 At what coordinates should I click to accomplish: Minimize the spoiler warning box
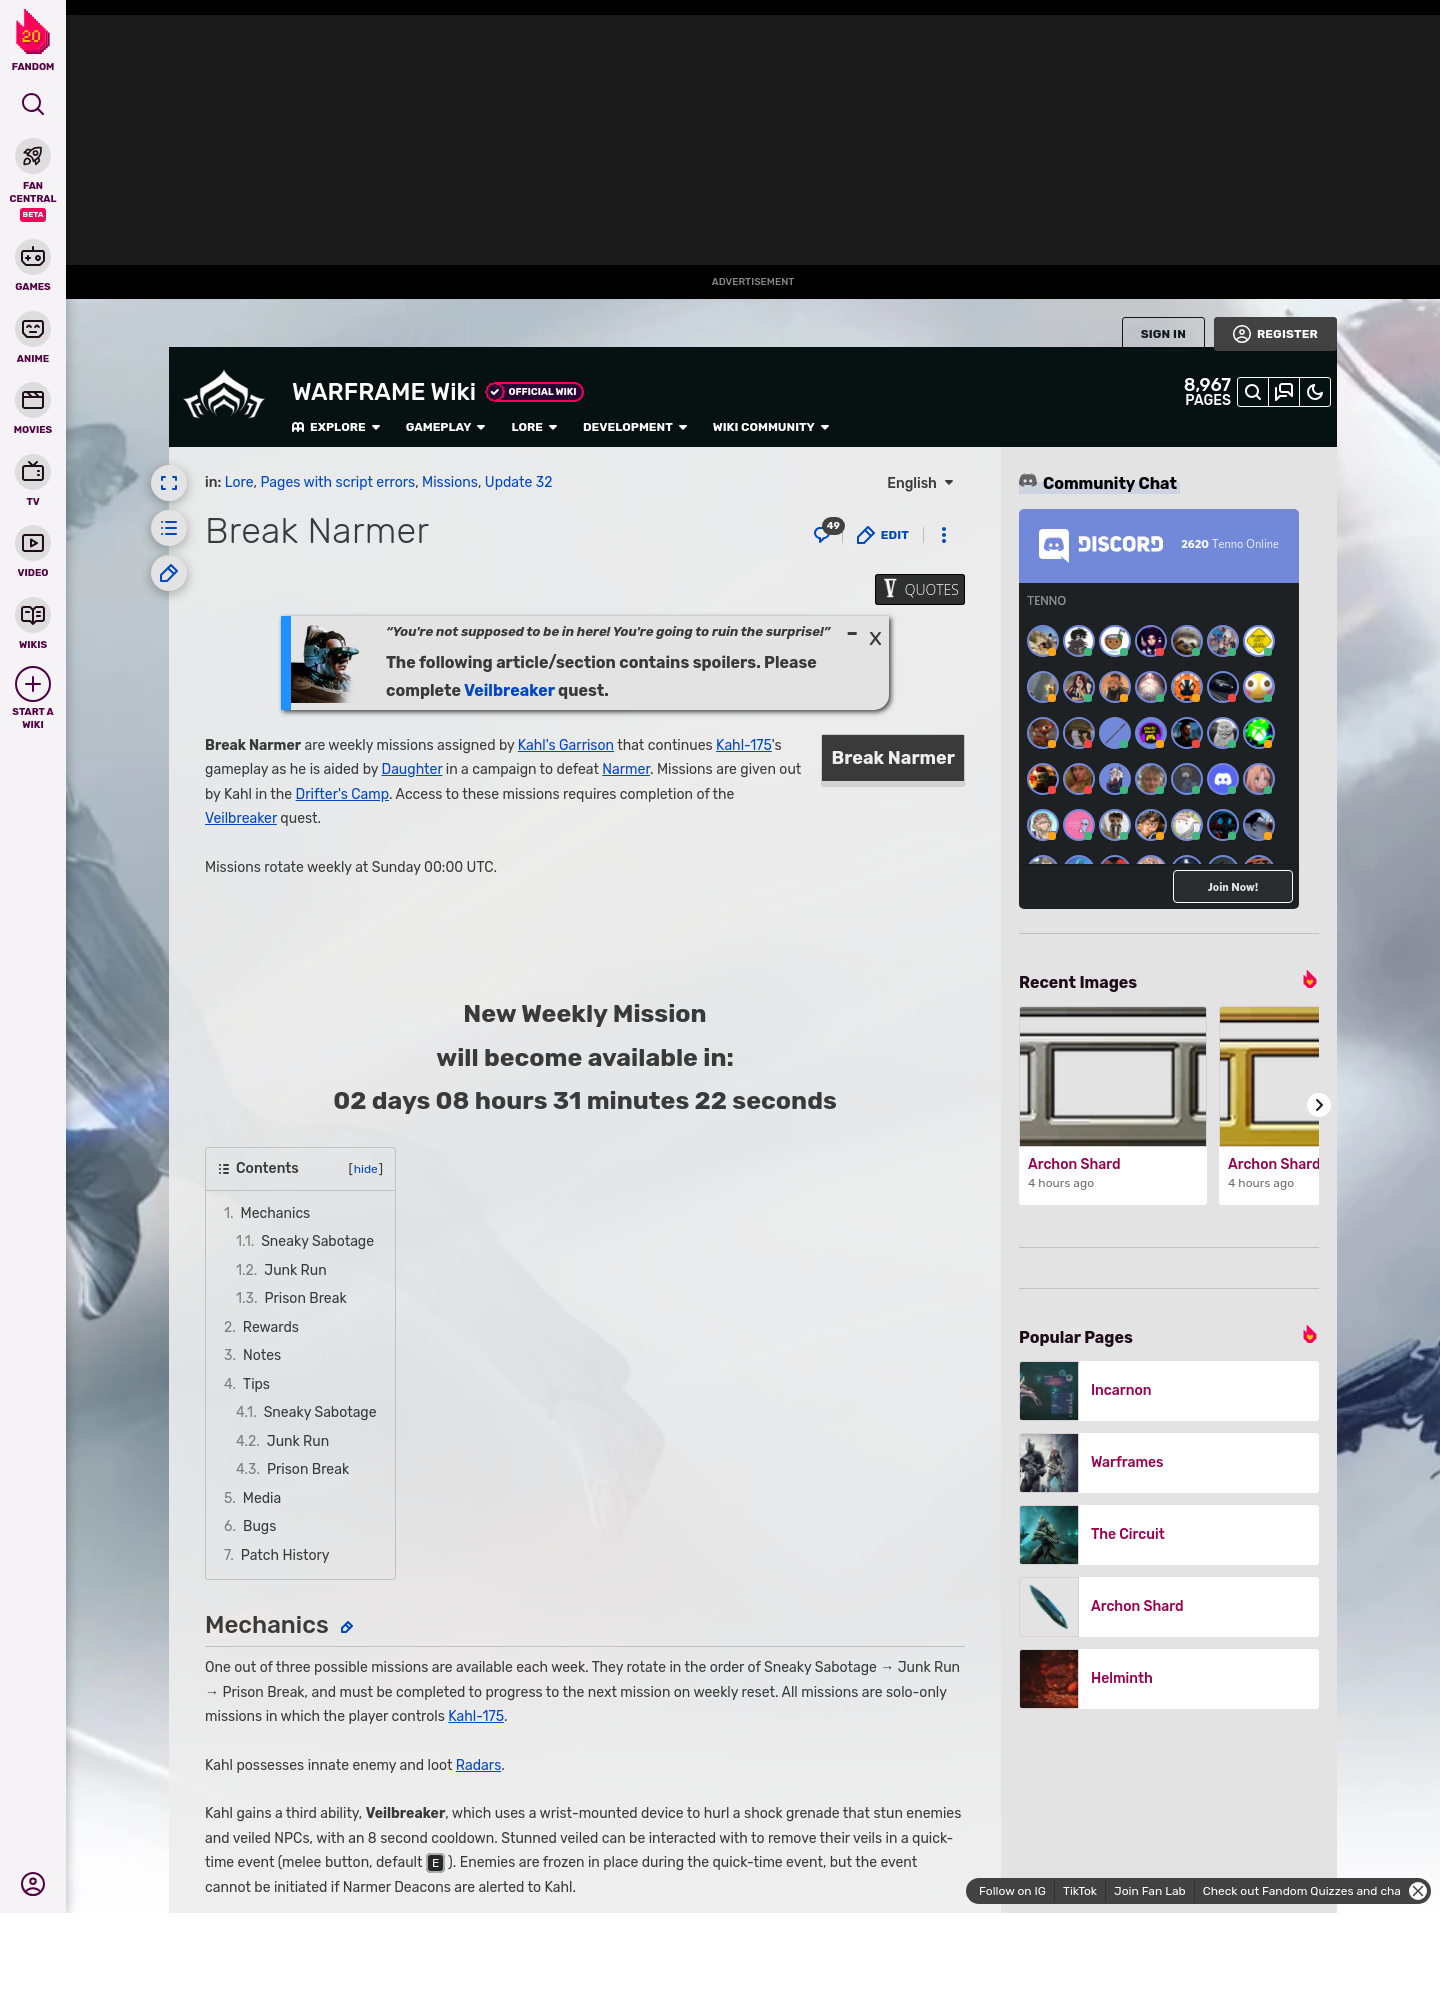point(852,634)
